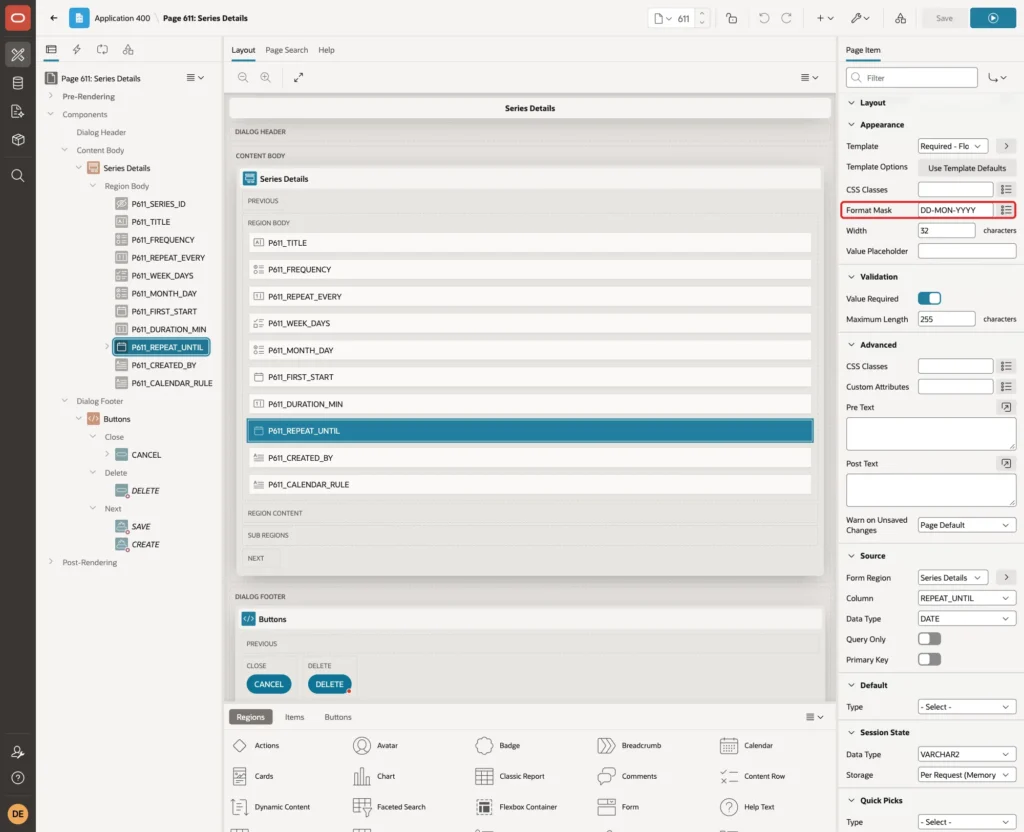Viewport: 1024px width, 832px height.
Task: Select P611_TITLE item in layout body
Action: click(530, 243)
